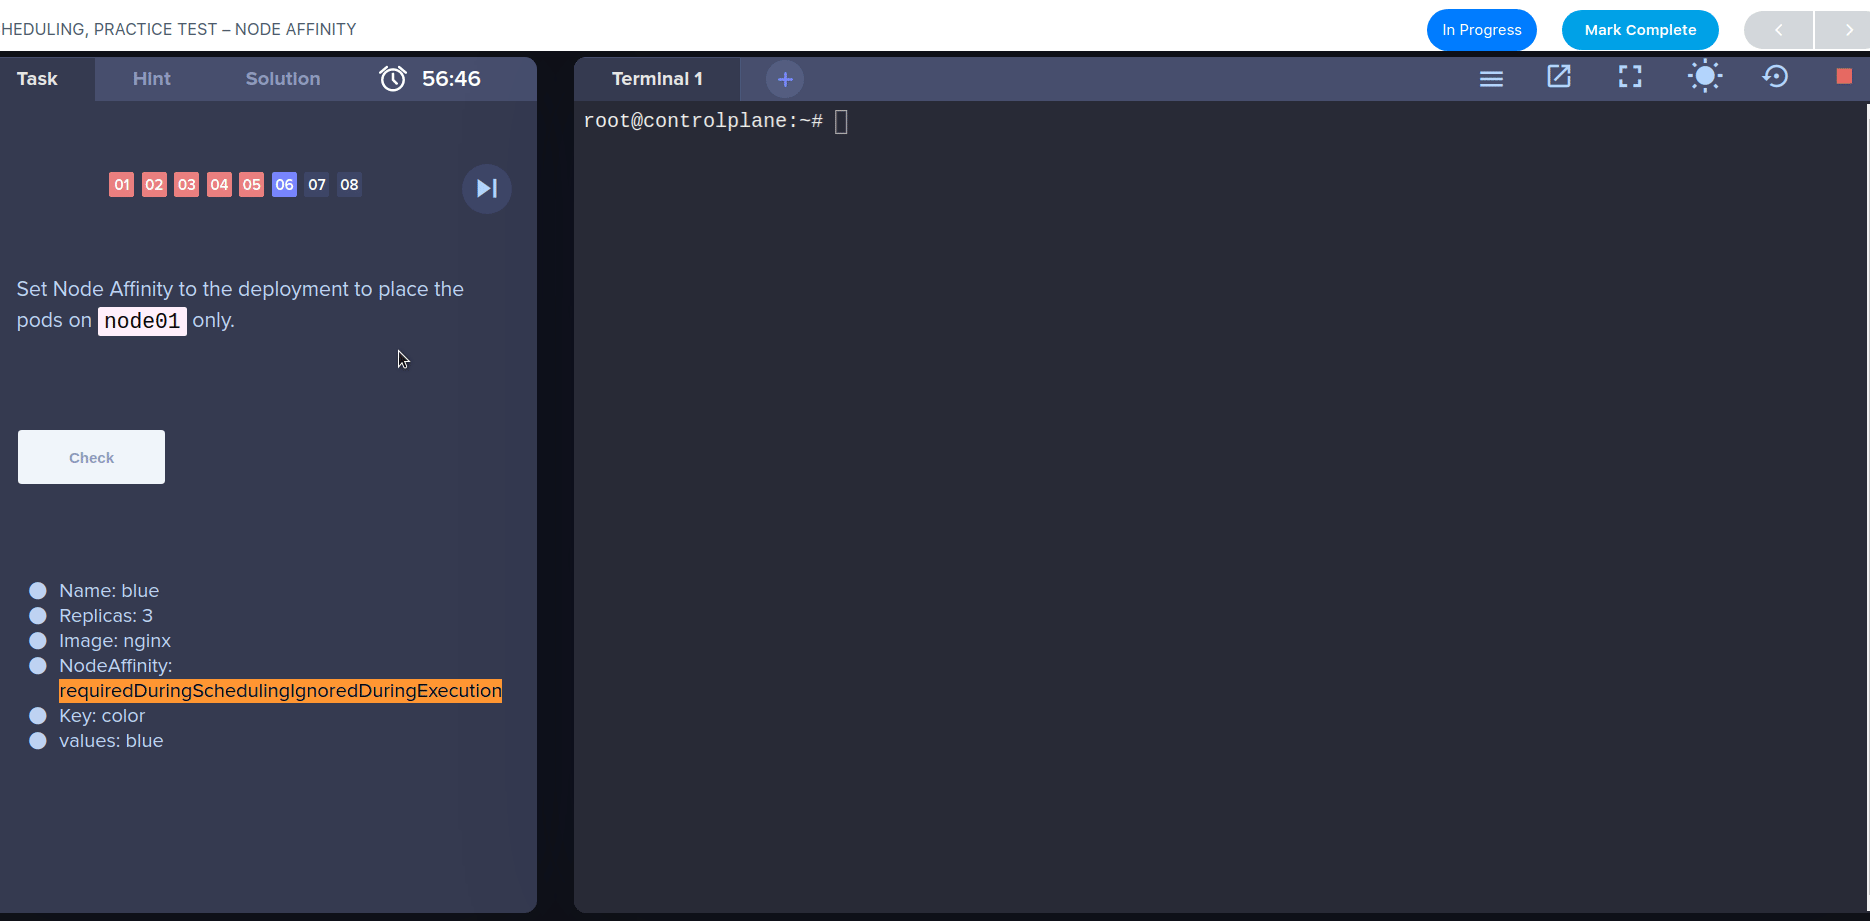
Task: Jump to question 02
Action: click(154, 184)
